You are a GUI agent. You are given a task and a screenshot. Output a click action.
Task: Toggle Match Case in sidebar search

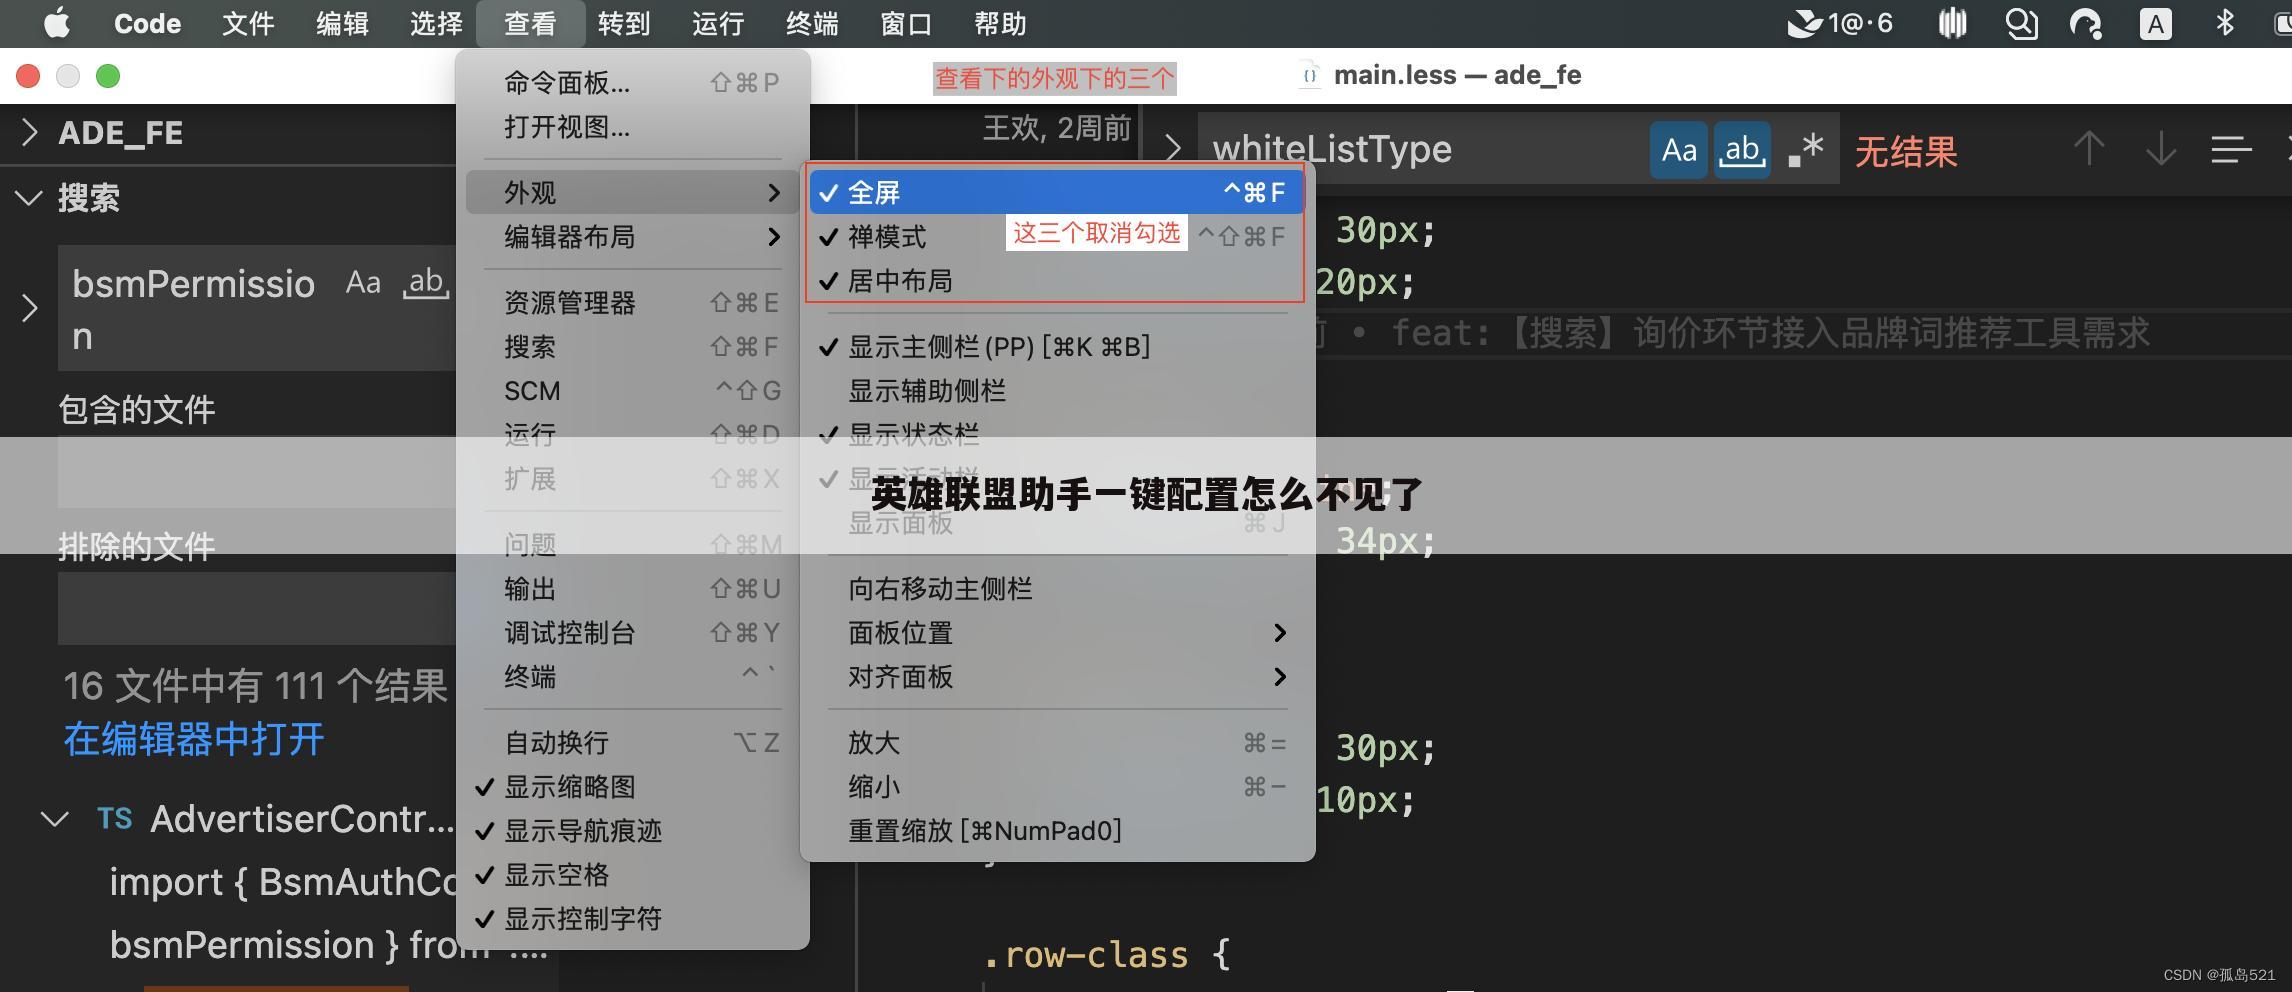coord(363,283)
